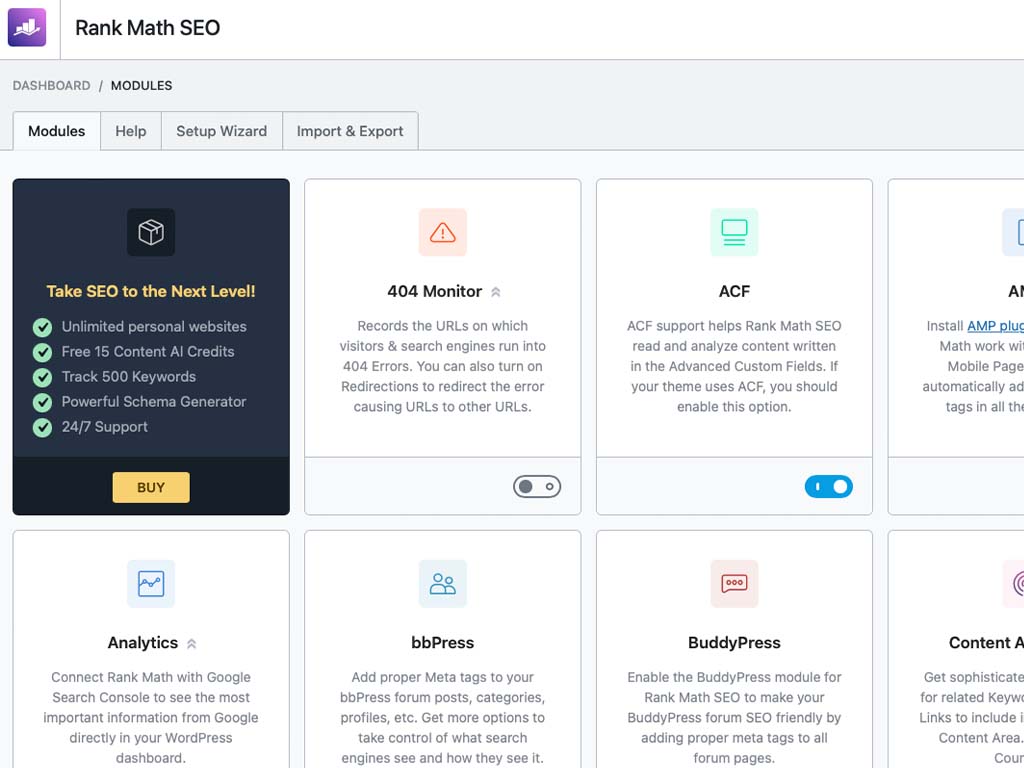
Task: Click the ACF monitor icon
Action: 734,232
